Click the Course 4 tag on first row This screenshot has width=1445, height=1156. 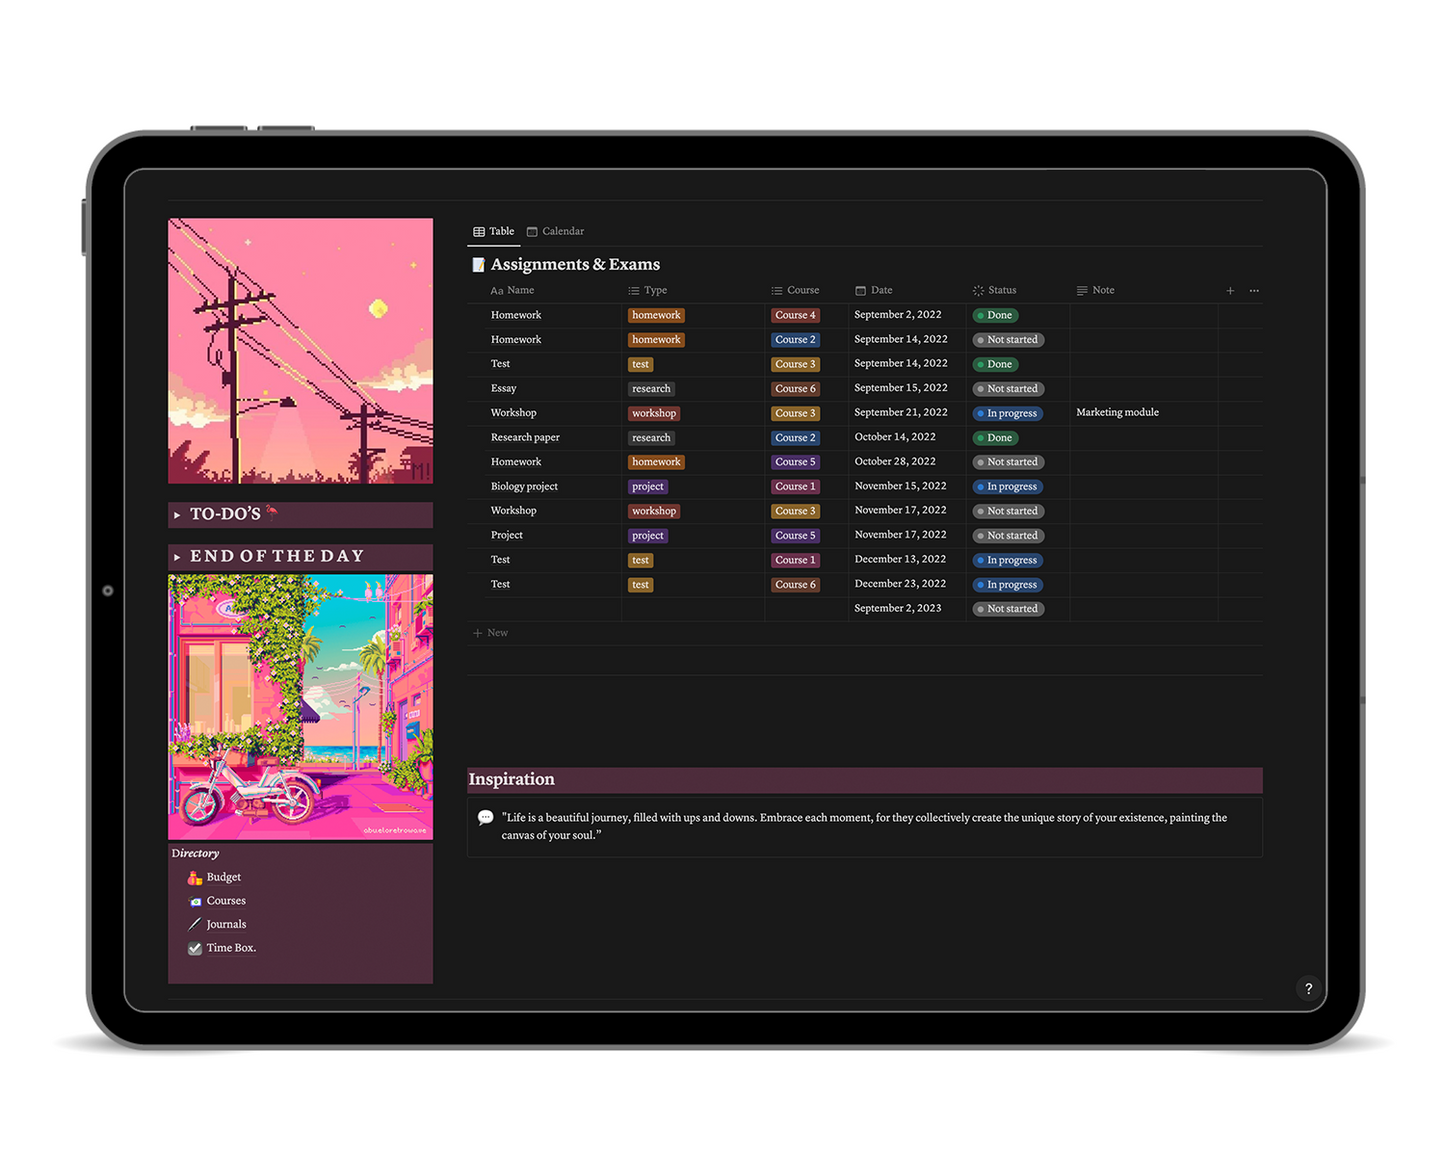coord(795,316)
